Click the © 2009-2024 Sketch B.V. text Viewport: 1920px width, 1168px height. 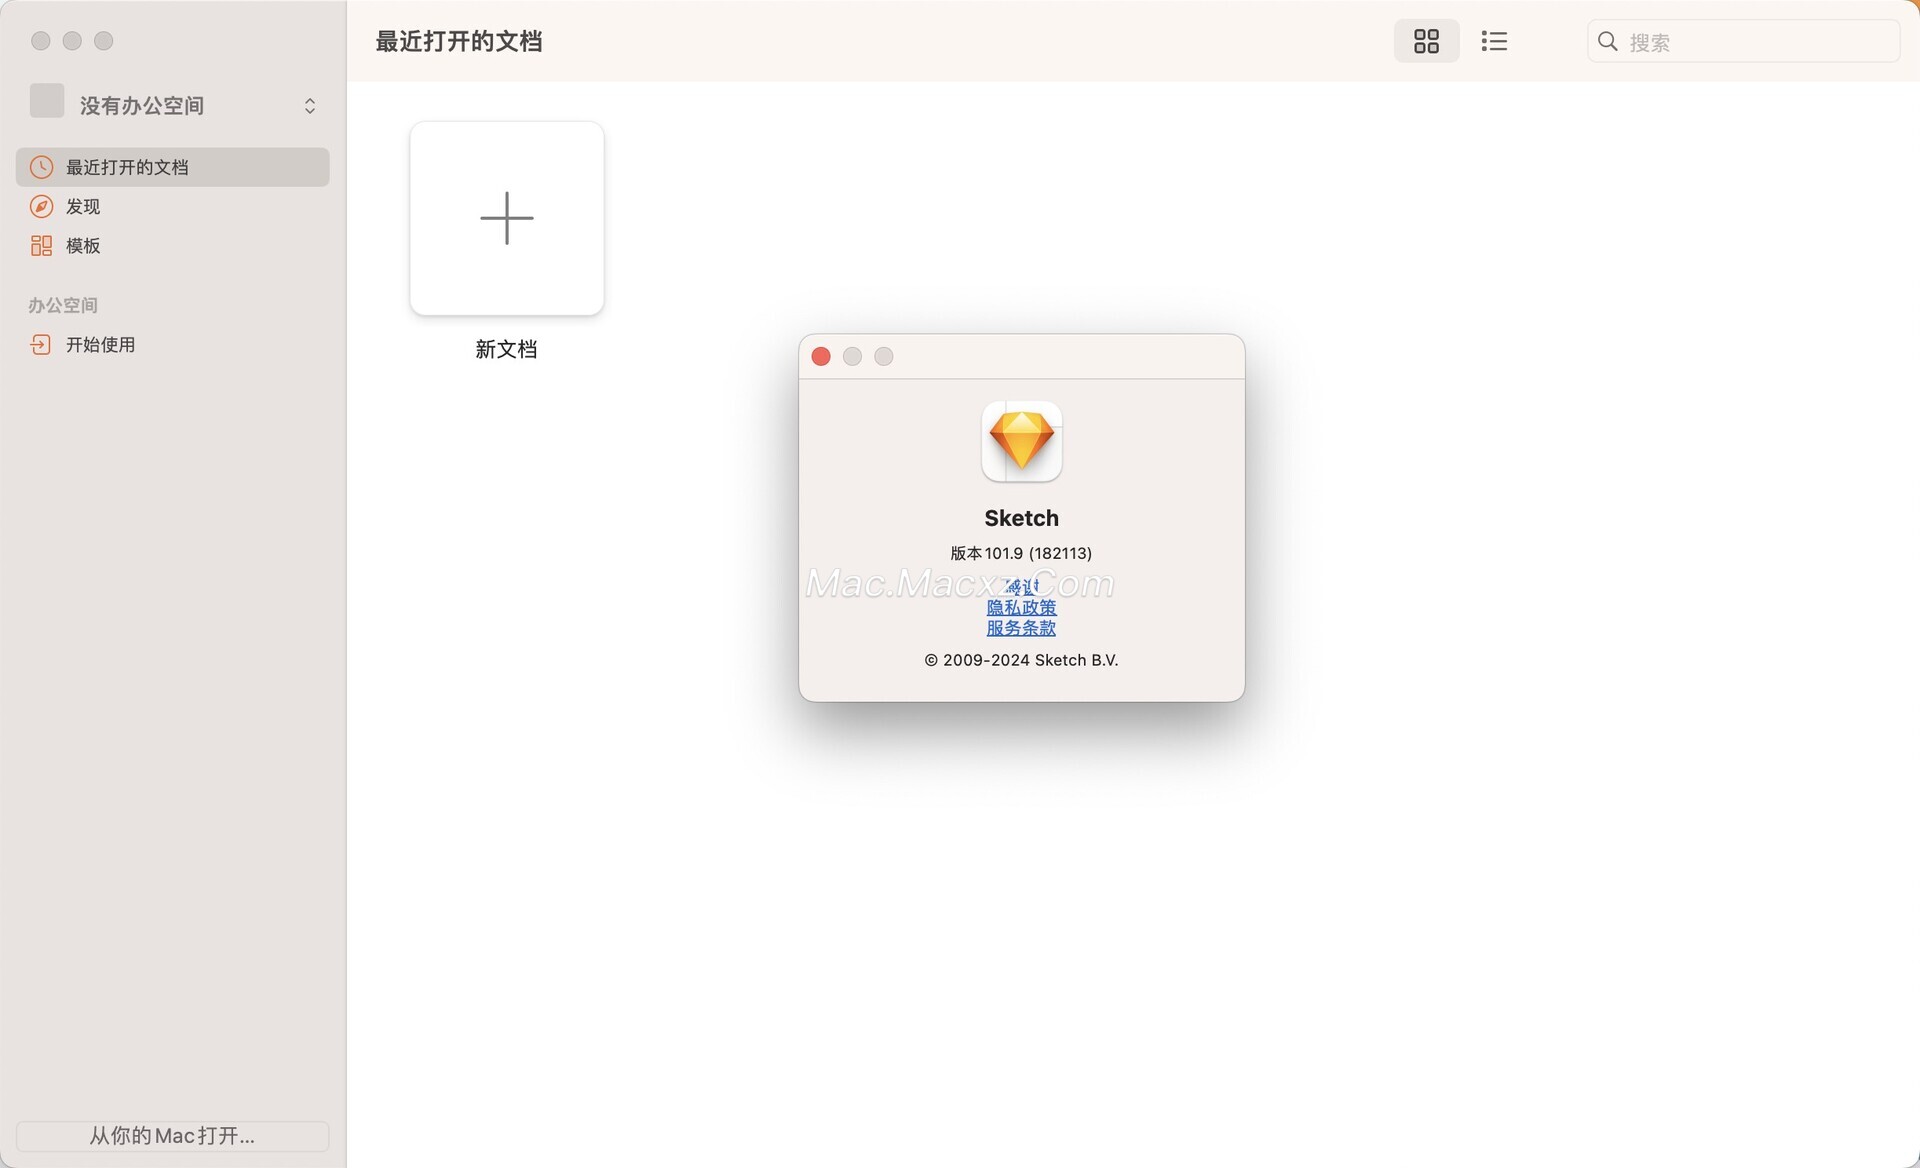tap(1021, 660)
